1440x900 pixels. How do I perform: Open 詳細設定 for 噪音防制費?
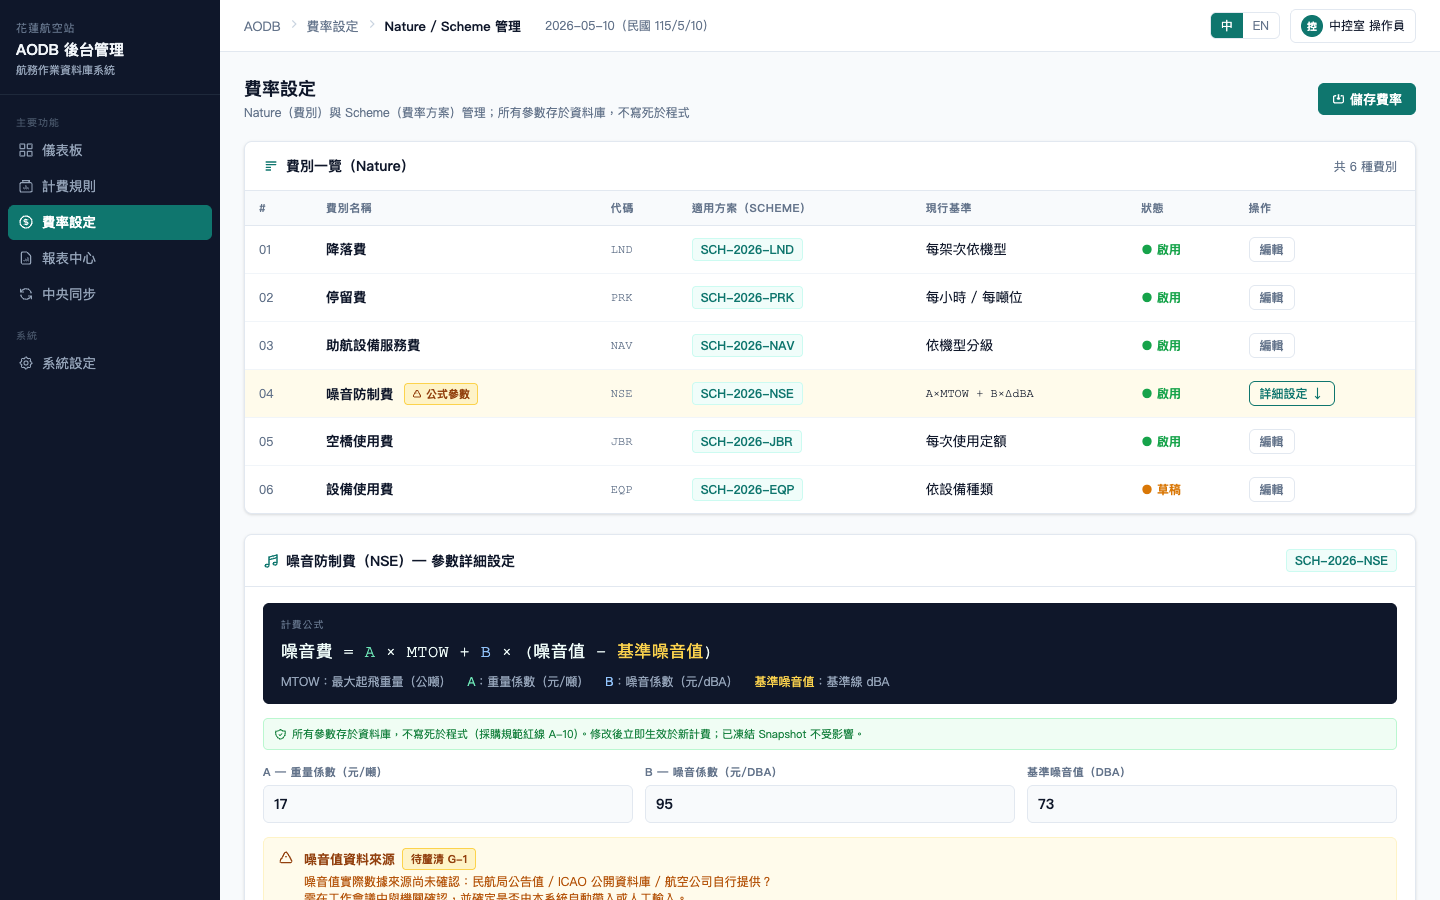pyautogui.click(x=1292, y=394)
